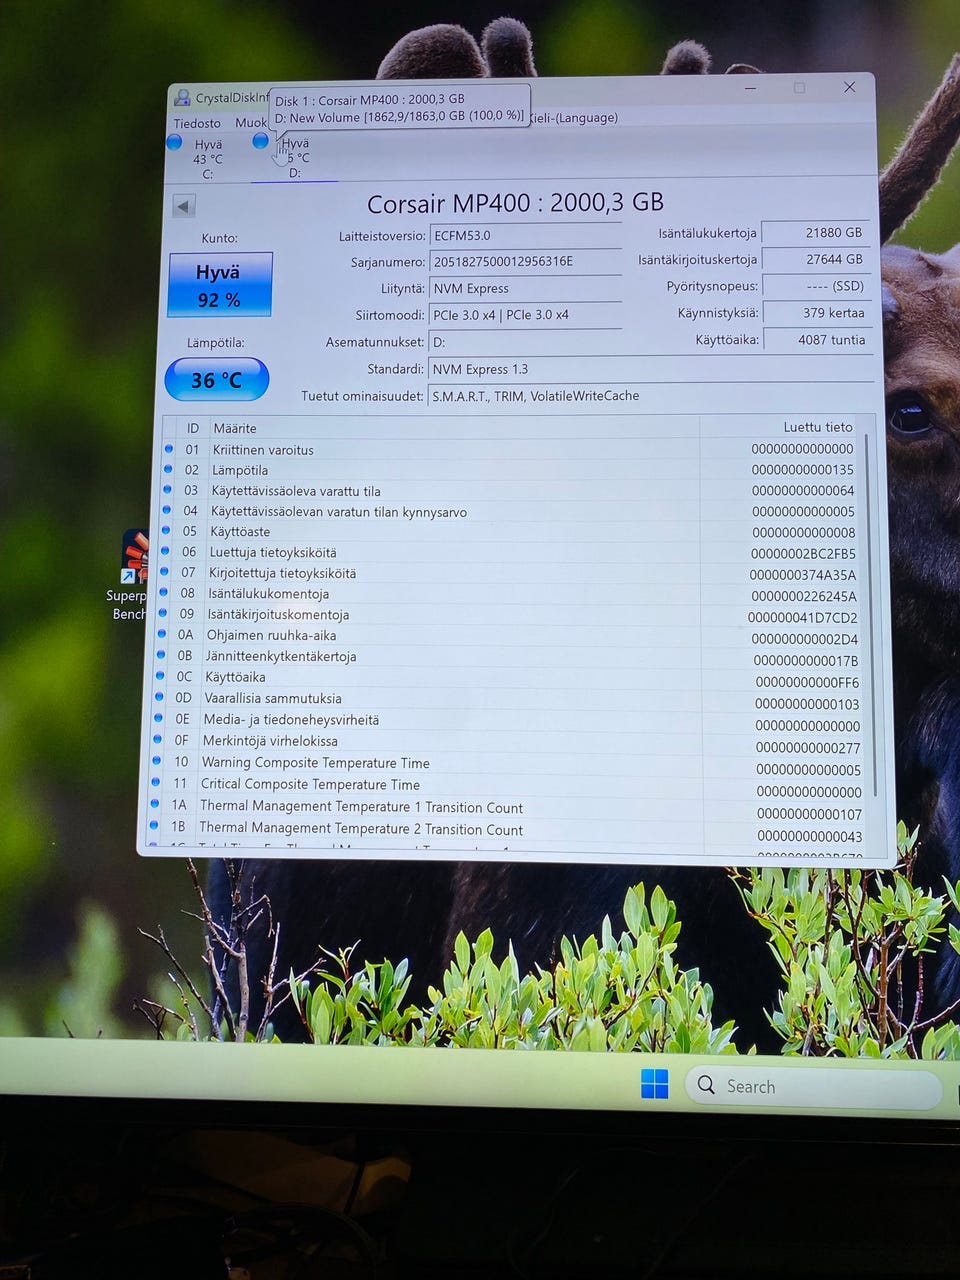The height and width of the screenshot is (1280, 960).
Task: Click the status dot for Kirjoitettuja tietoyksiköitä
Action: coord(164,572)
